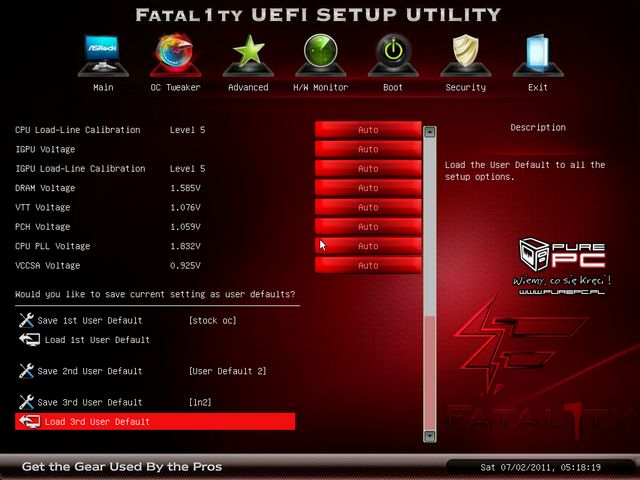
Task: Open IGPU Voltage Auto dropdown
Action: (368, 149)
